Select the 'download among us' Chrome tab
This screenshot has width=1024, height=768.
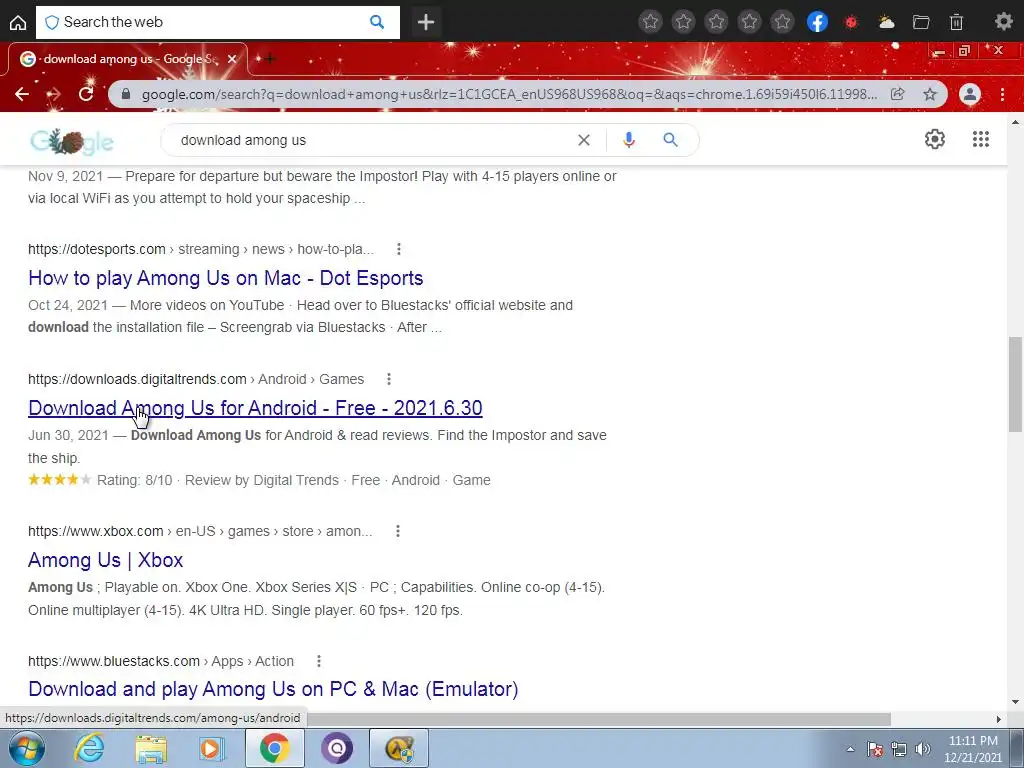[x=127, y=59]
